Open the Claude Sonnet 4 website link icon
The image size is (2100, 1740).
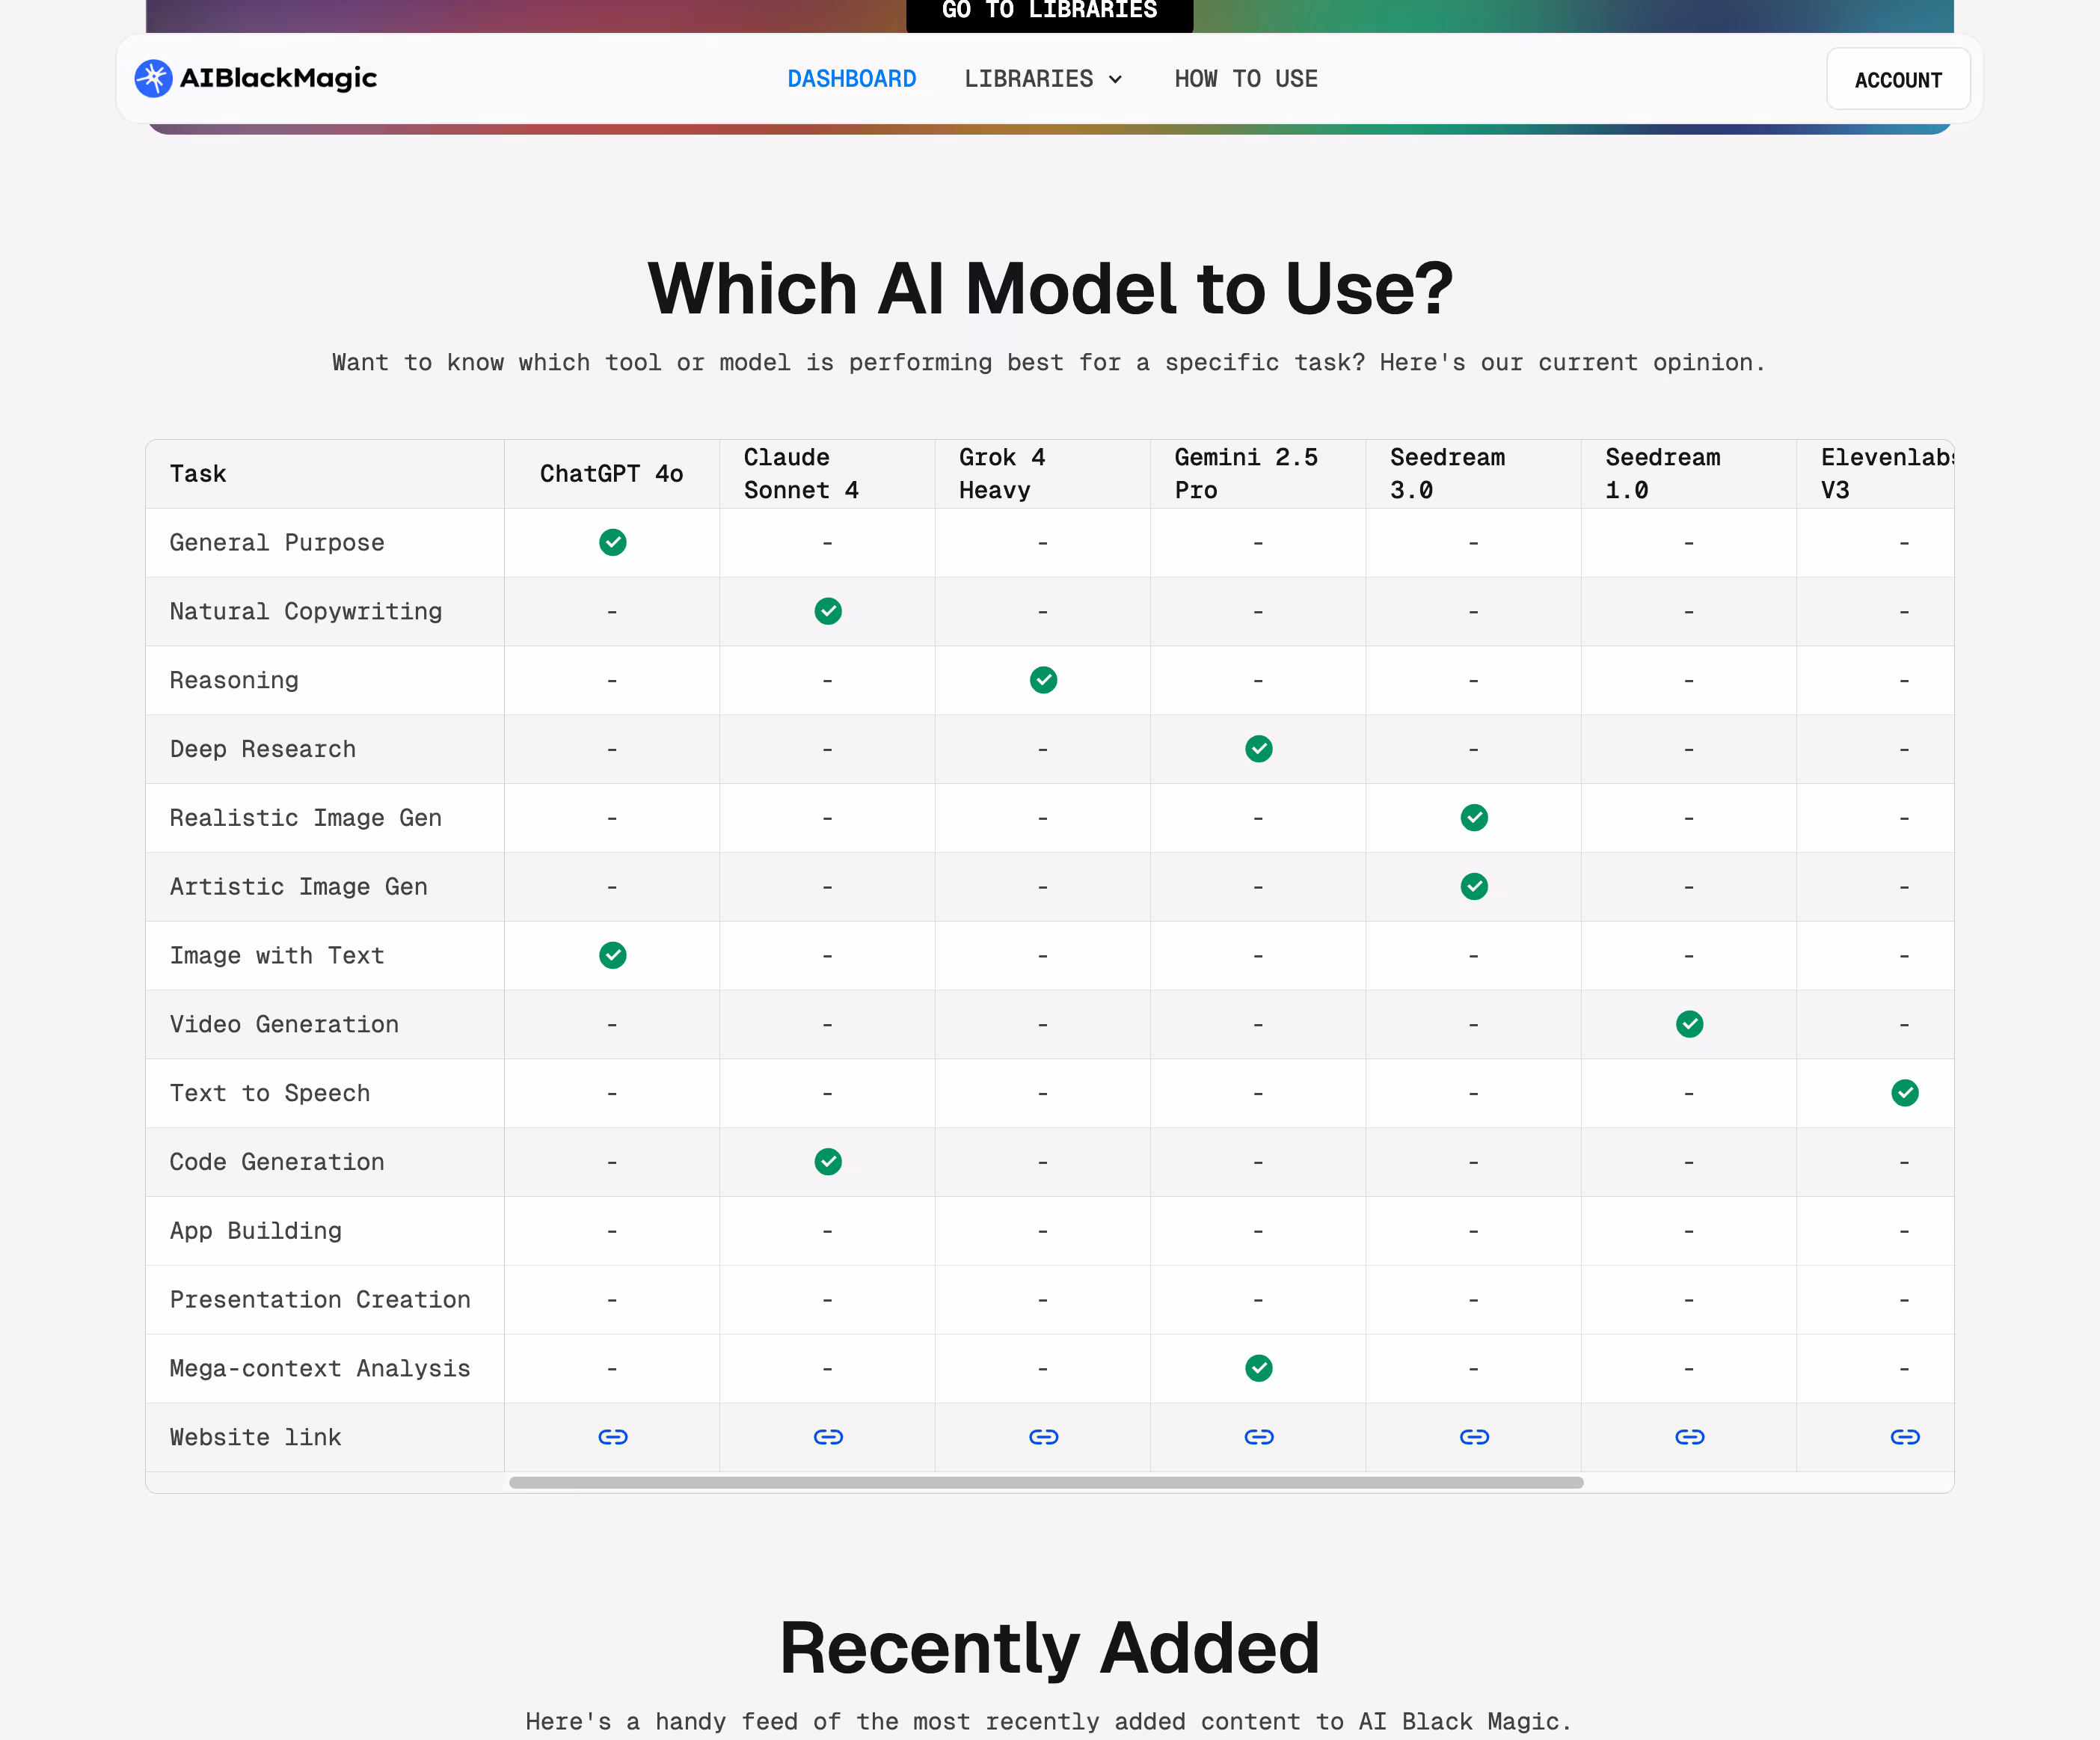tap(828, 1437)
